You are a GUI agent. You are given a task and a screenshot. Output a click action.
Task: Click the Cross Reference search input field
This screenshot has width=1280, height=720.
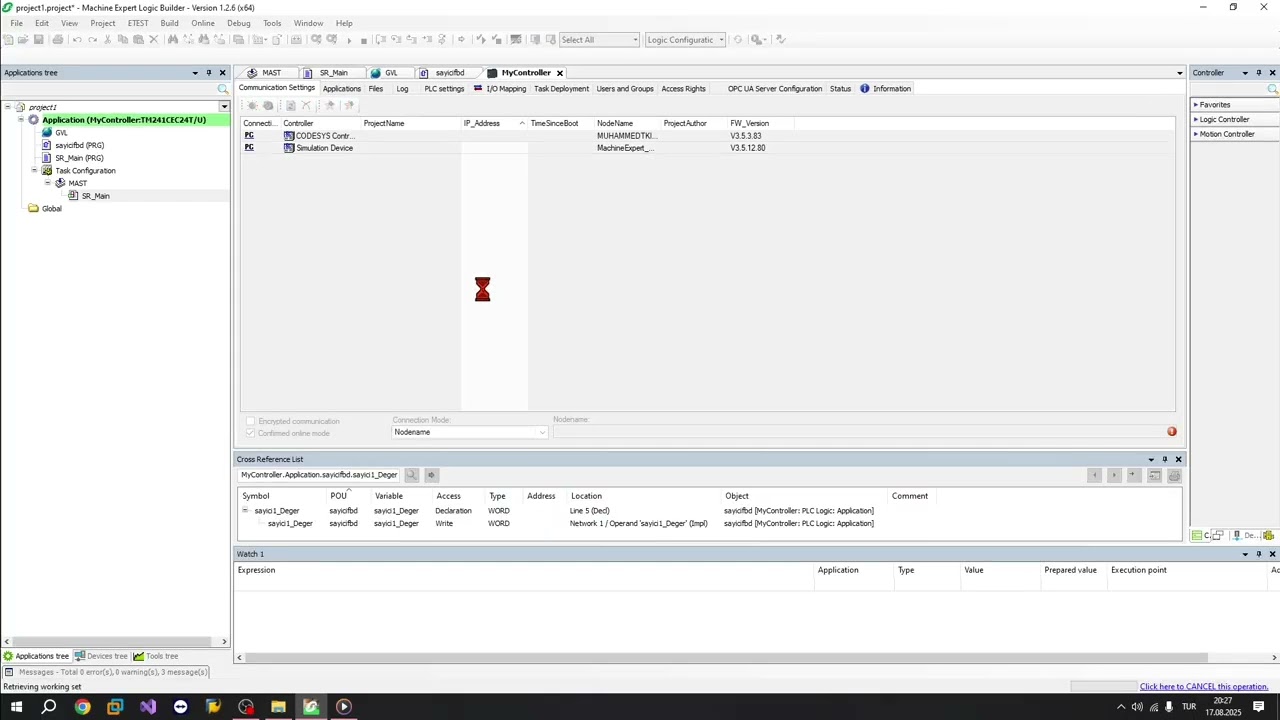point(319,475)
